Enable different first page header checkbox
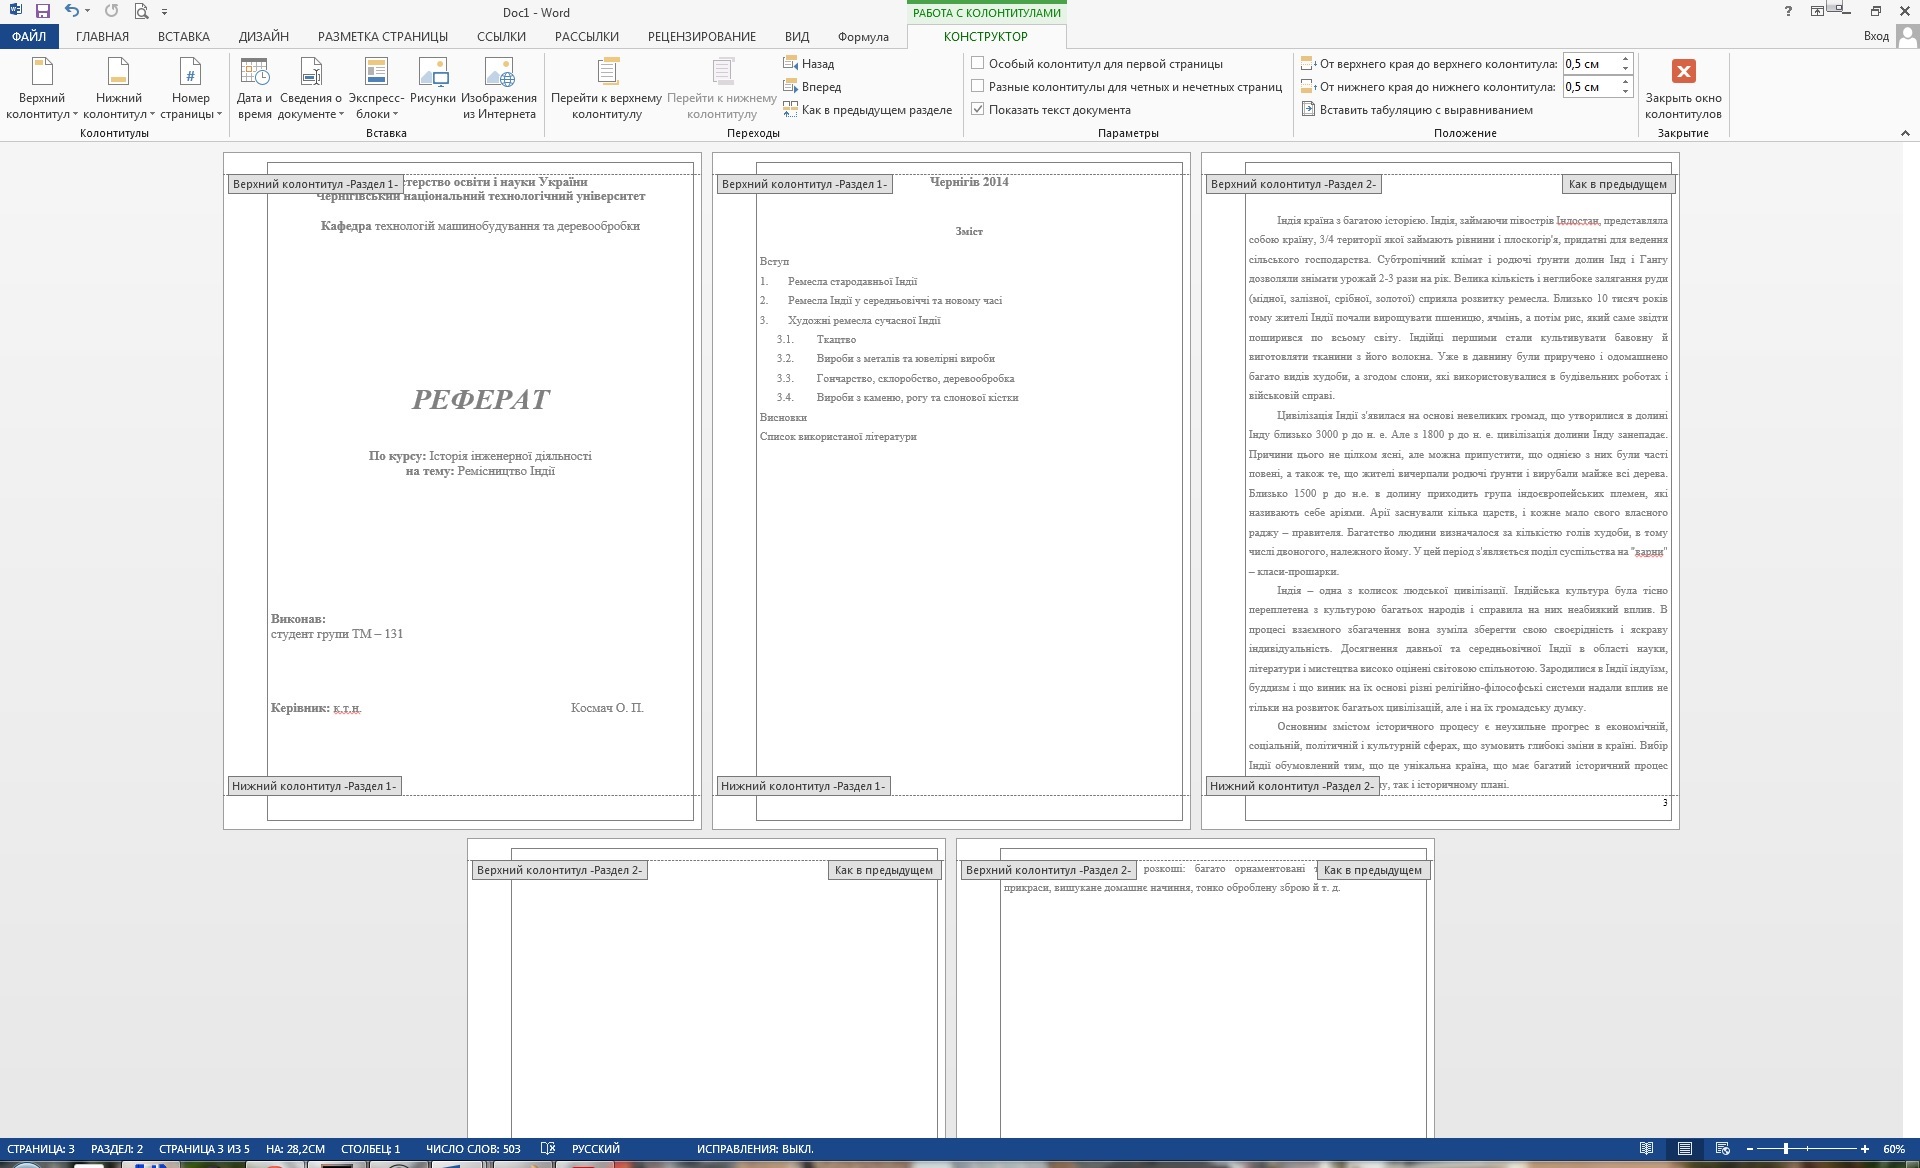 [x=978, y=63]
